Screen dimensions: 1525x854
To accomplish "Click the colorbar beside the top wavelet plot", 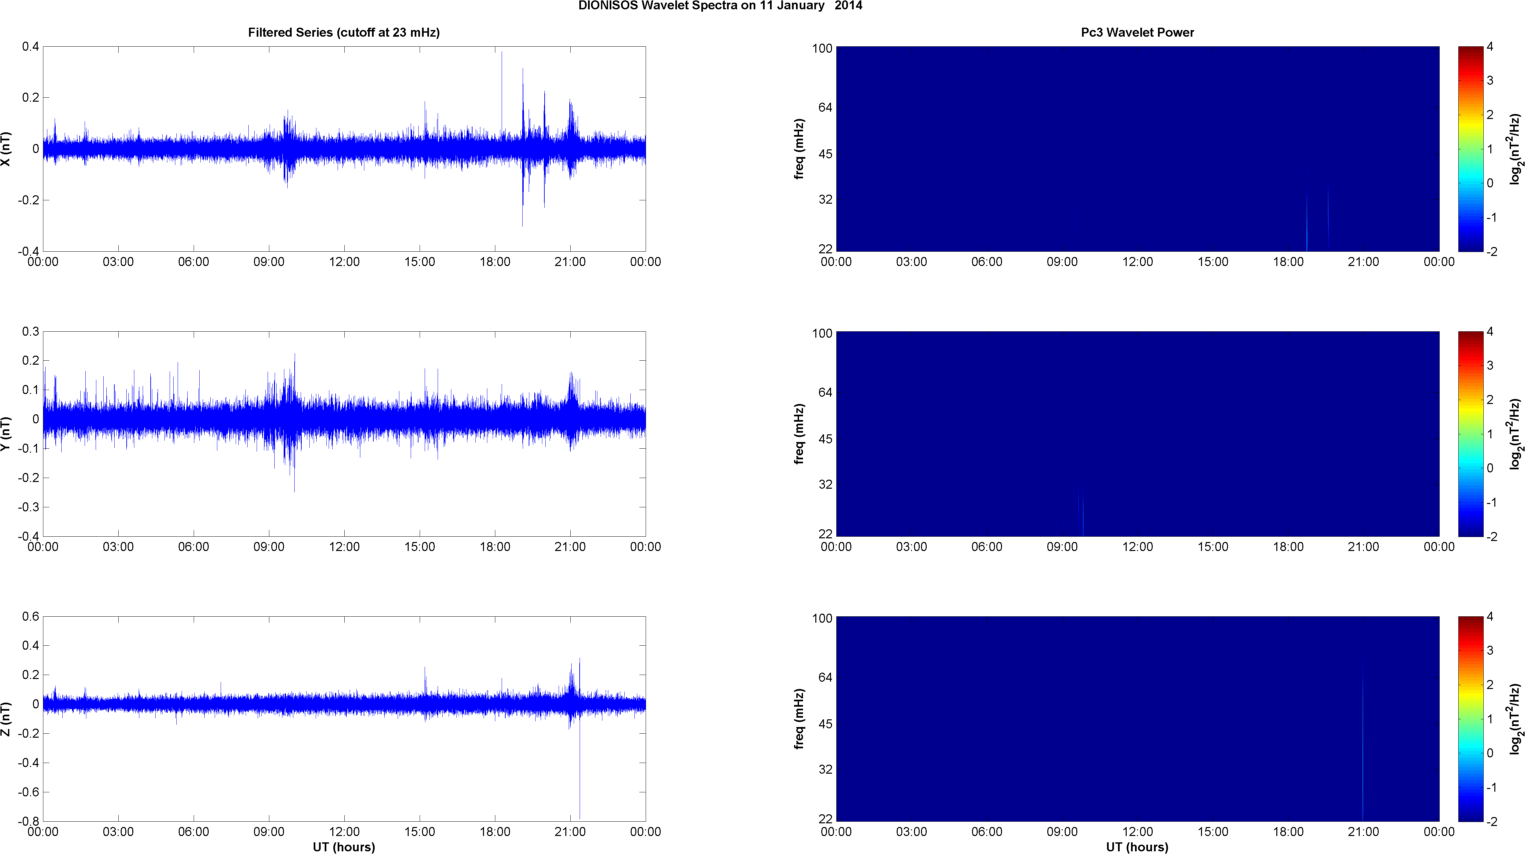I will pyautogui.click(x=1470, y=149).
